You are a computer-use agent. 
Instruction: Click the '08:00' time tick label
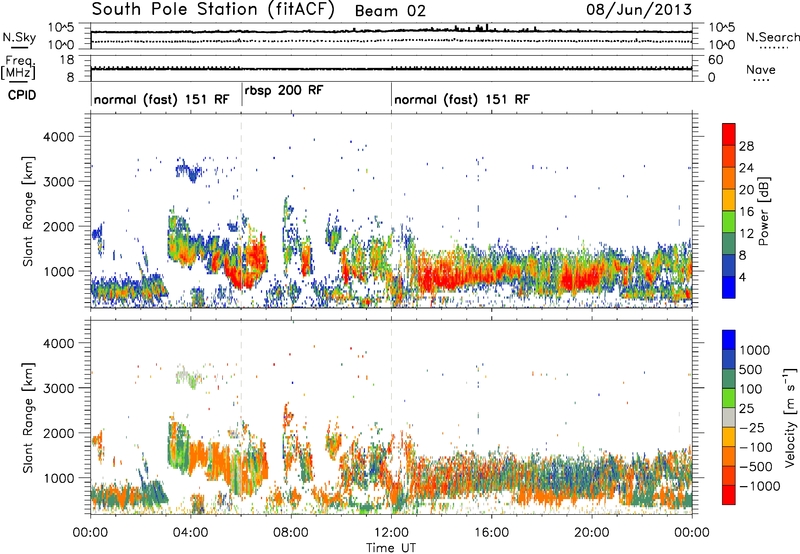(291, 533)
